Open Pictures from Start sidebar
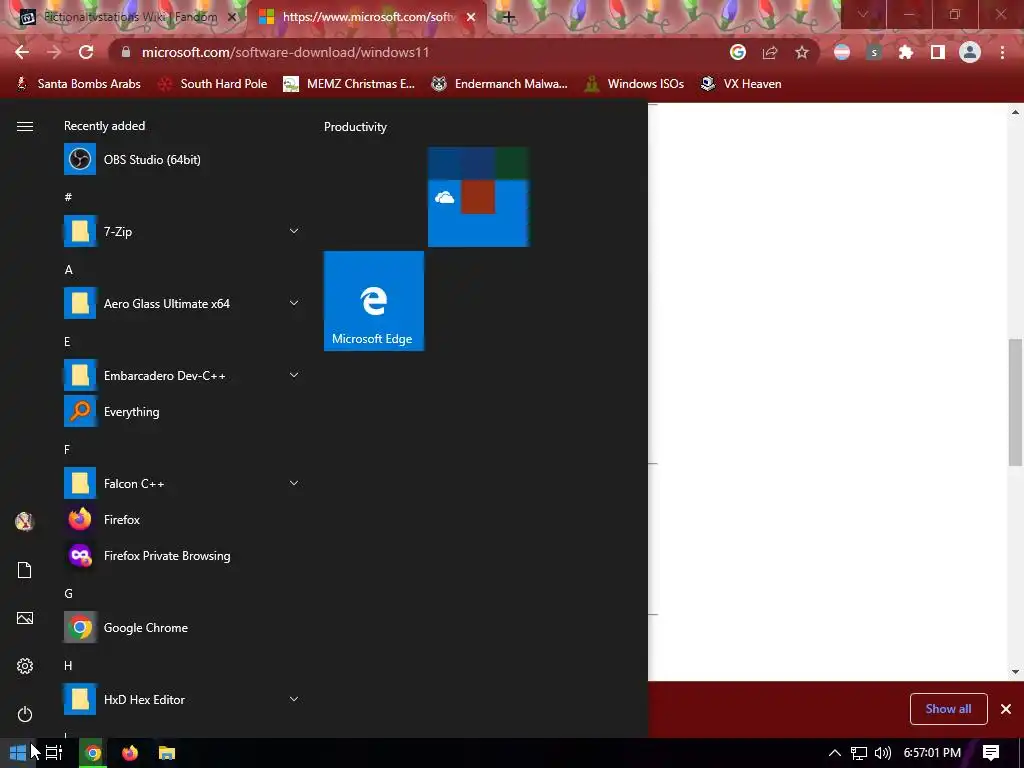Image resolution: width=1024 pixels, height=768 pixels. [x=25, y=618]
